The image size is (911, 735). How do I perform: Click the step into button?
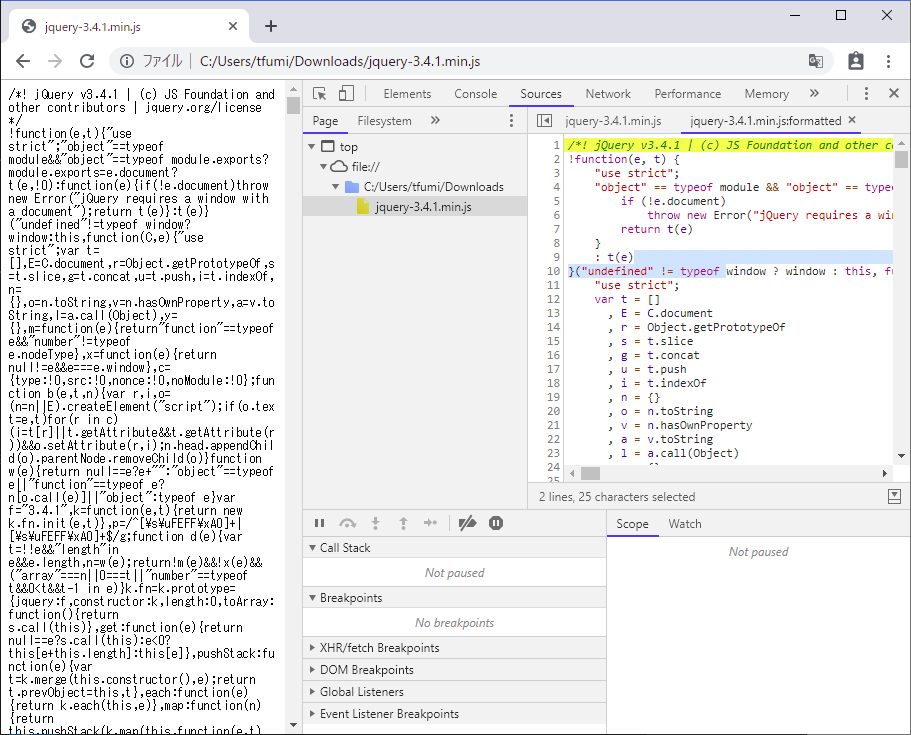pyautogui.click(x=375, y=523)
